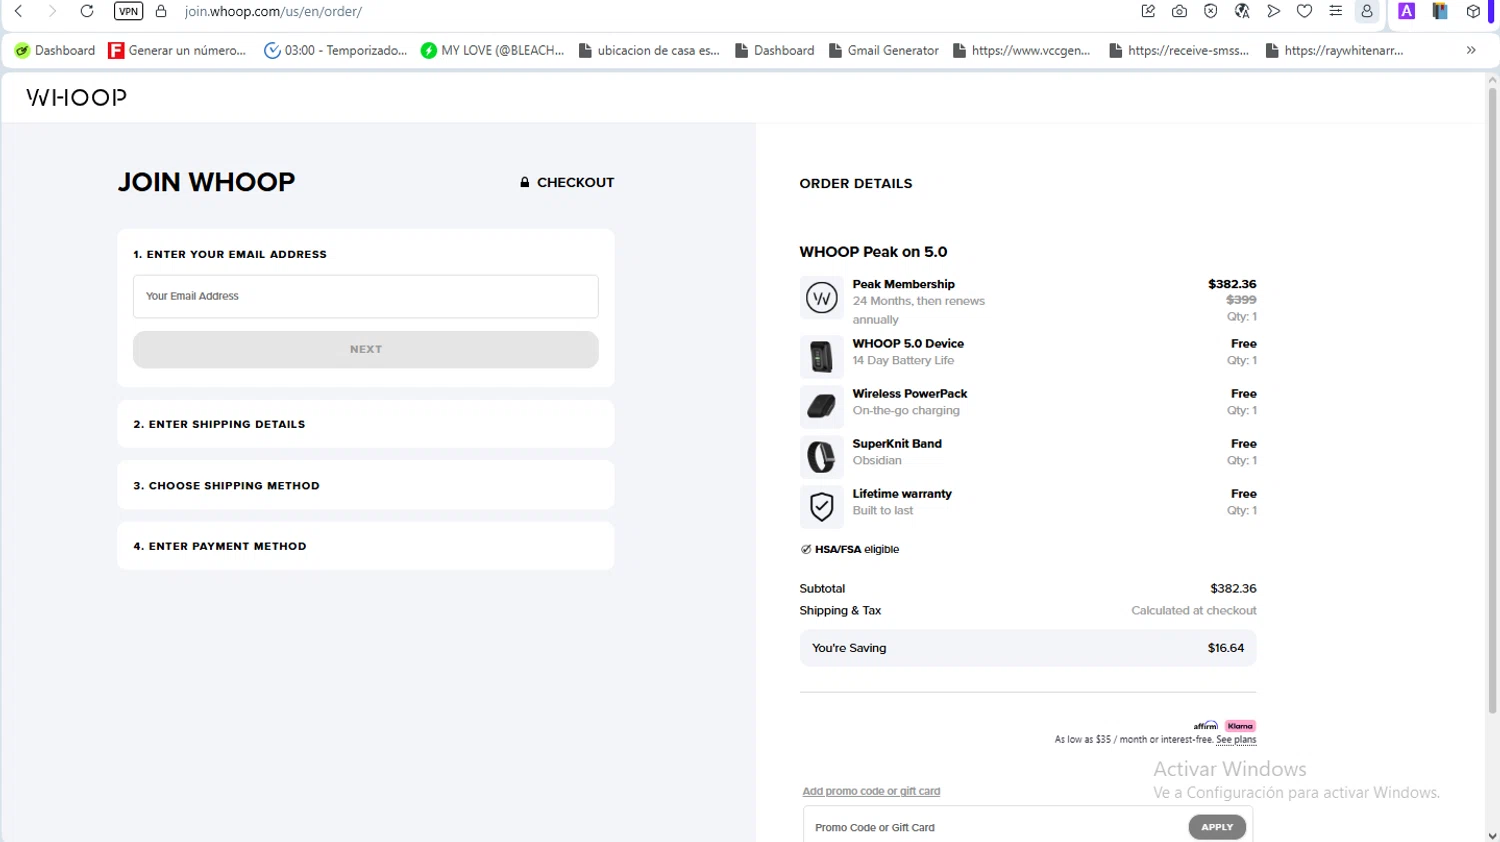Bookmark this page with the heart icon
The image size is (1500, 842).
(1304, 12)
